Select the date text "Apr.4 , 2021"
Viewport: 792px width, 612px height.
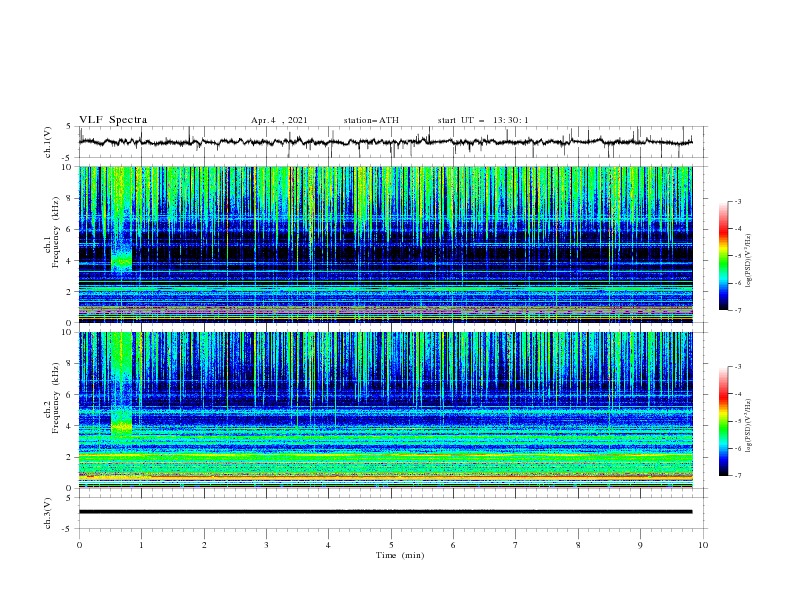click(x=279, y=120)
